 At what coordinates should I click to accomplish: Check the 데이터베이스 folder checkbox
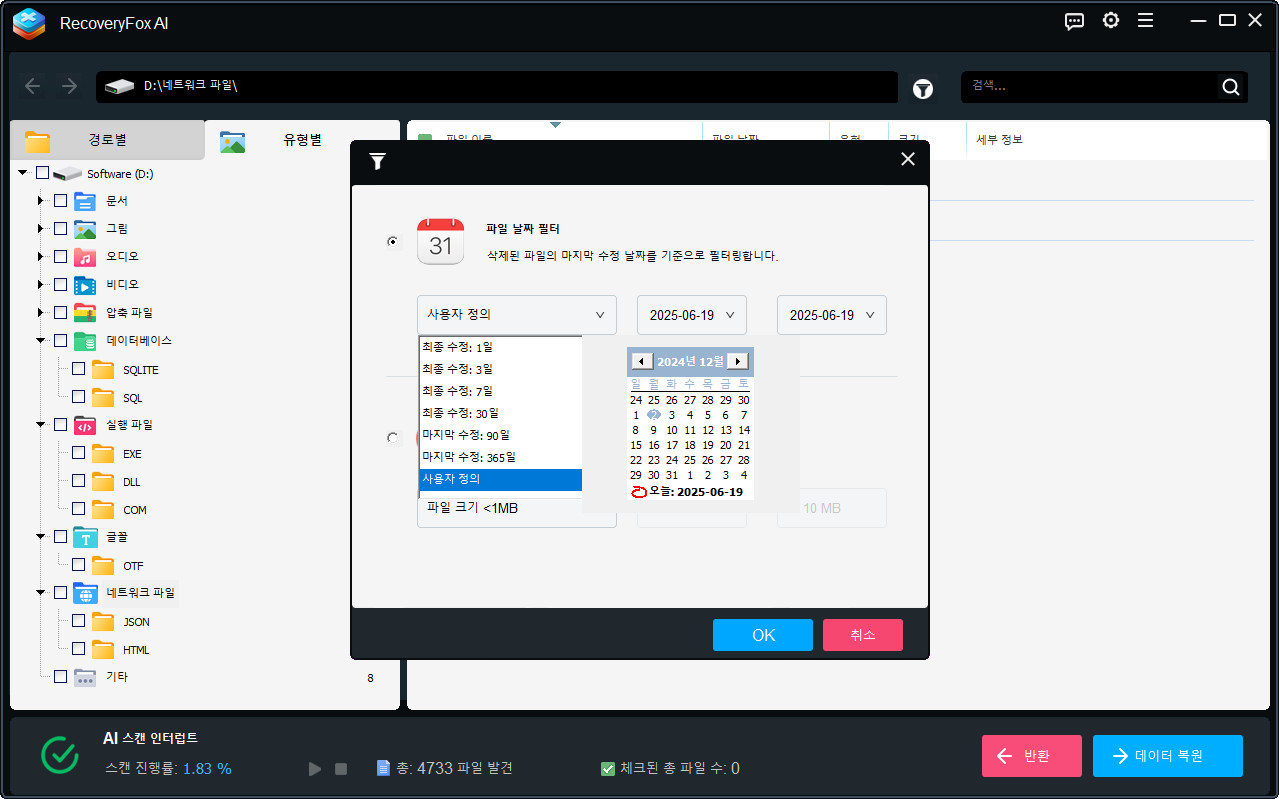(x=58, y=340)
